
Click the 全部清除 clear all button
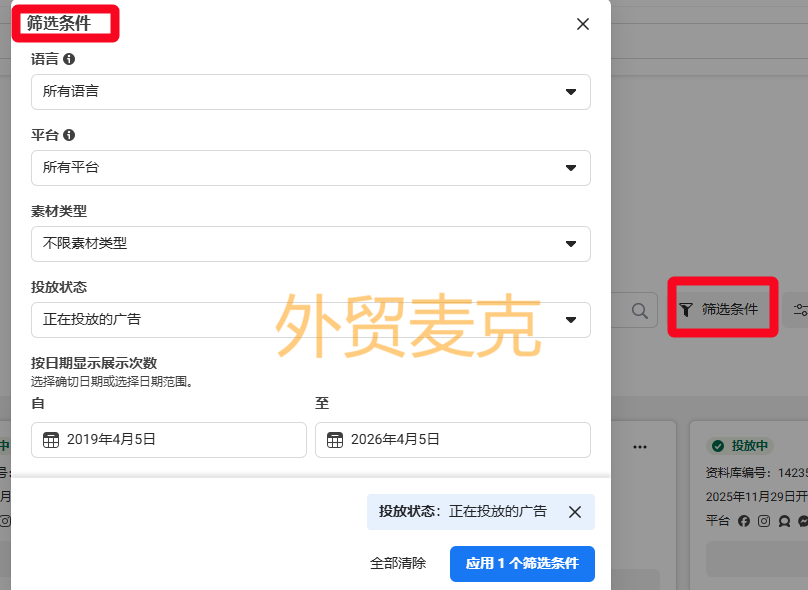[398, 563]
